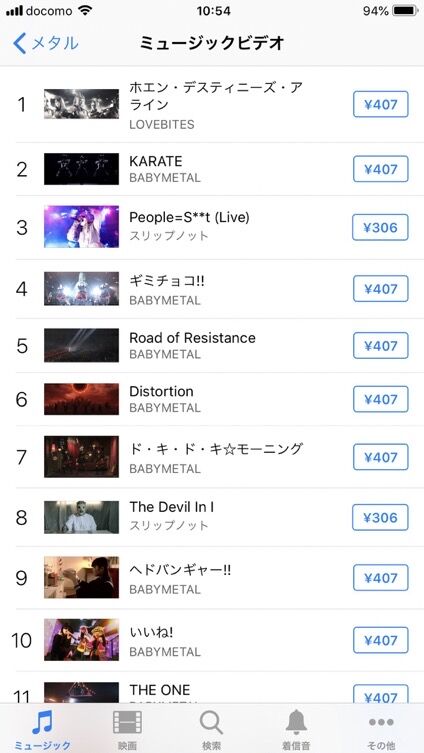Go back to the メタル genre page
This screenshot has width=424, height=753.
click(46, 43)
